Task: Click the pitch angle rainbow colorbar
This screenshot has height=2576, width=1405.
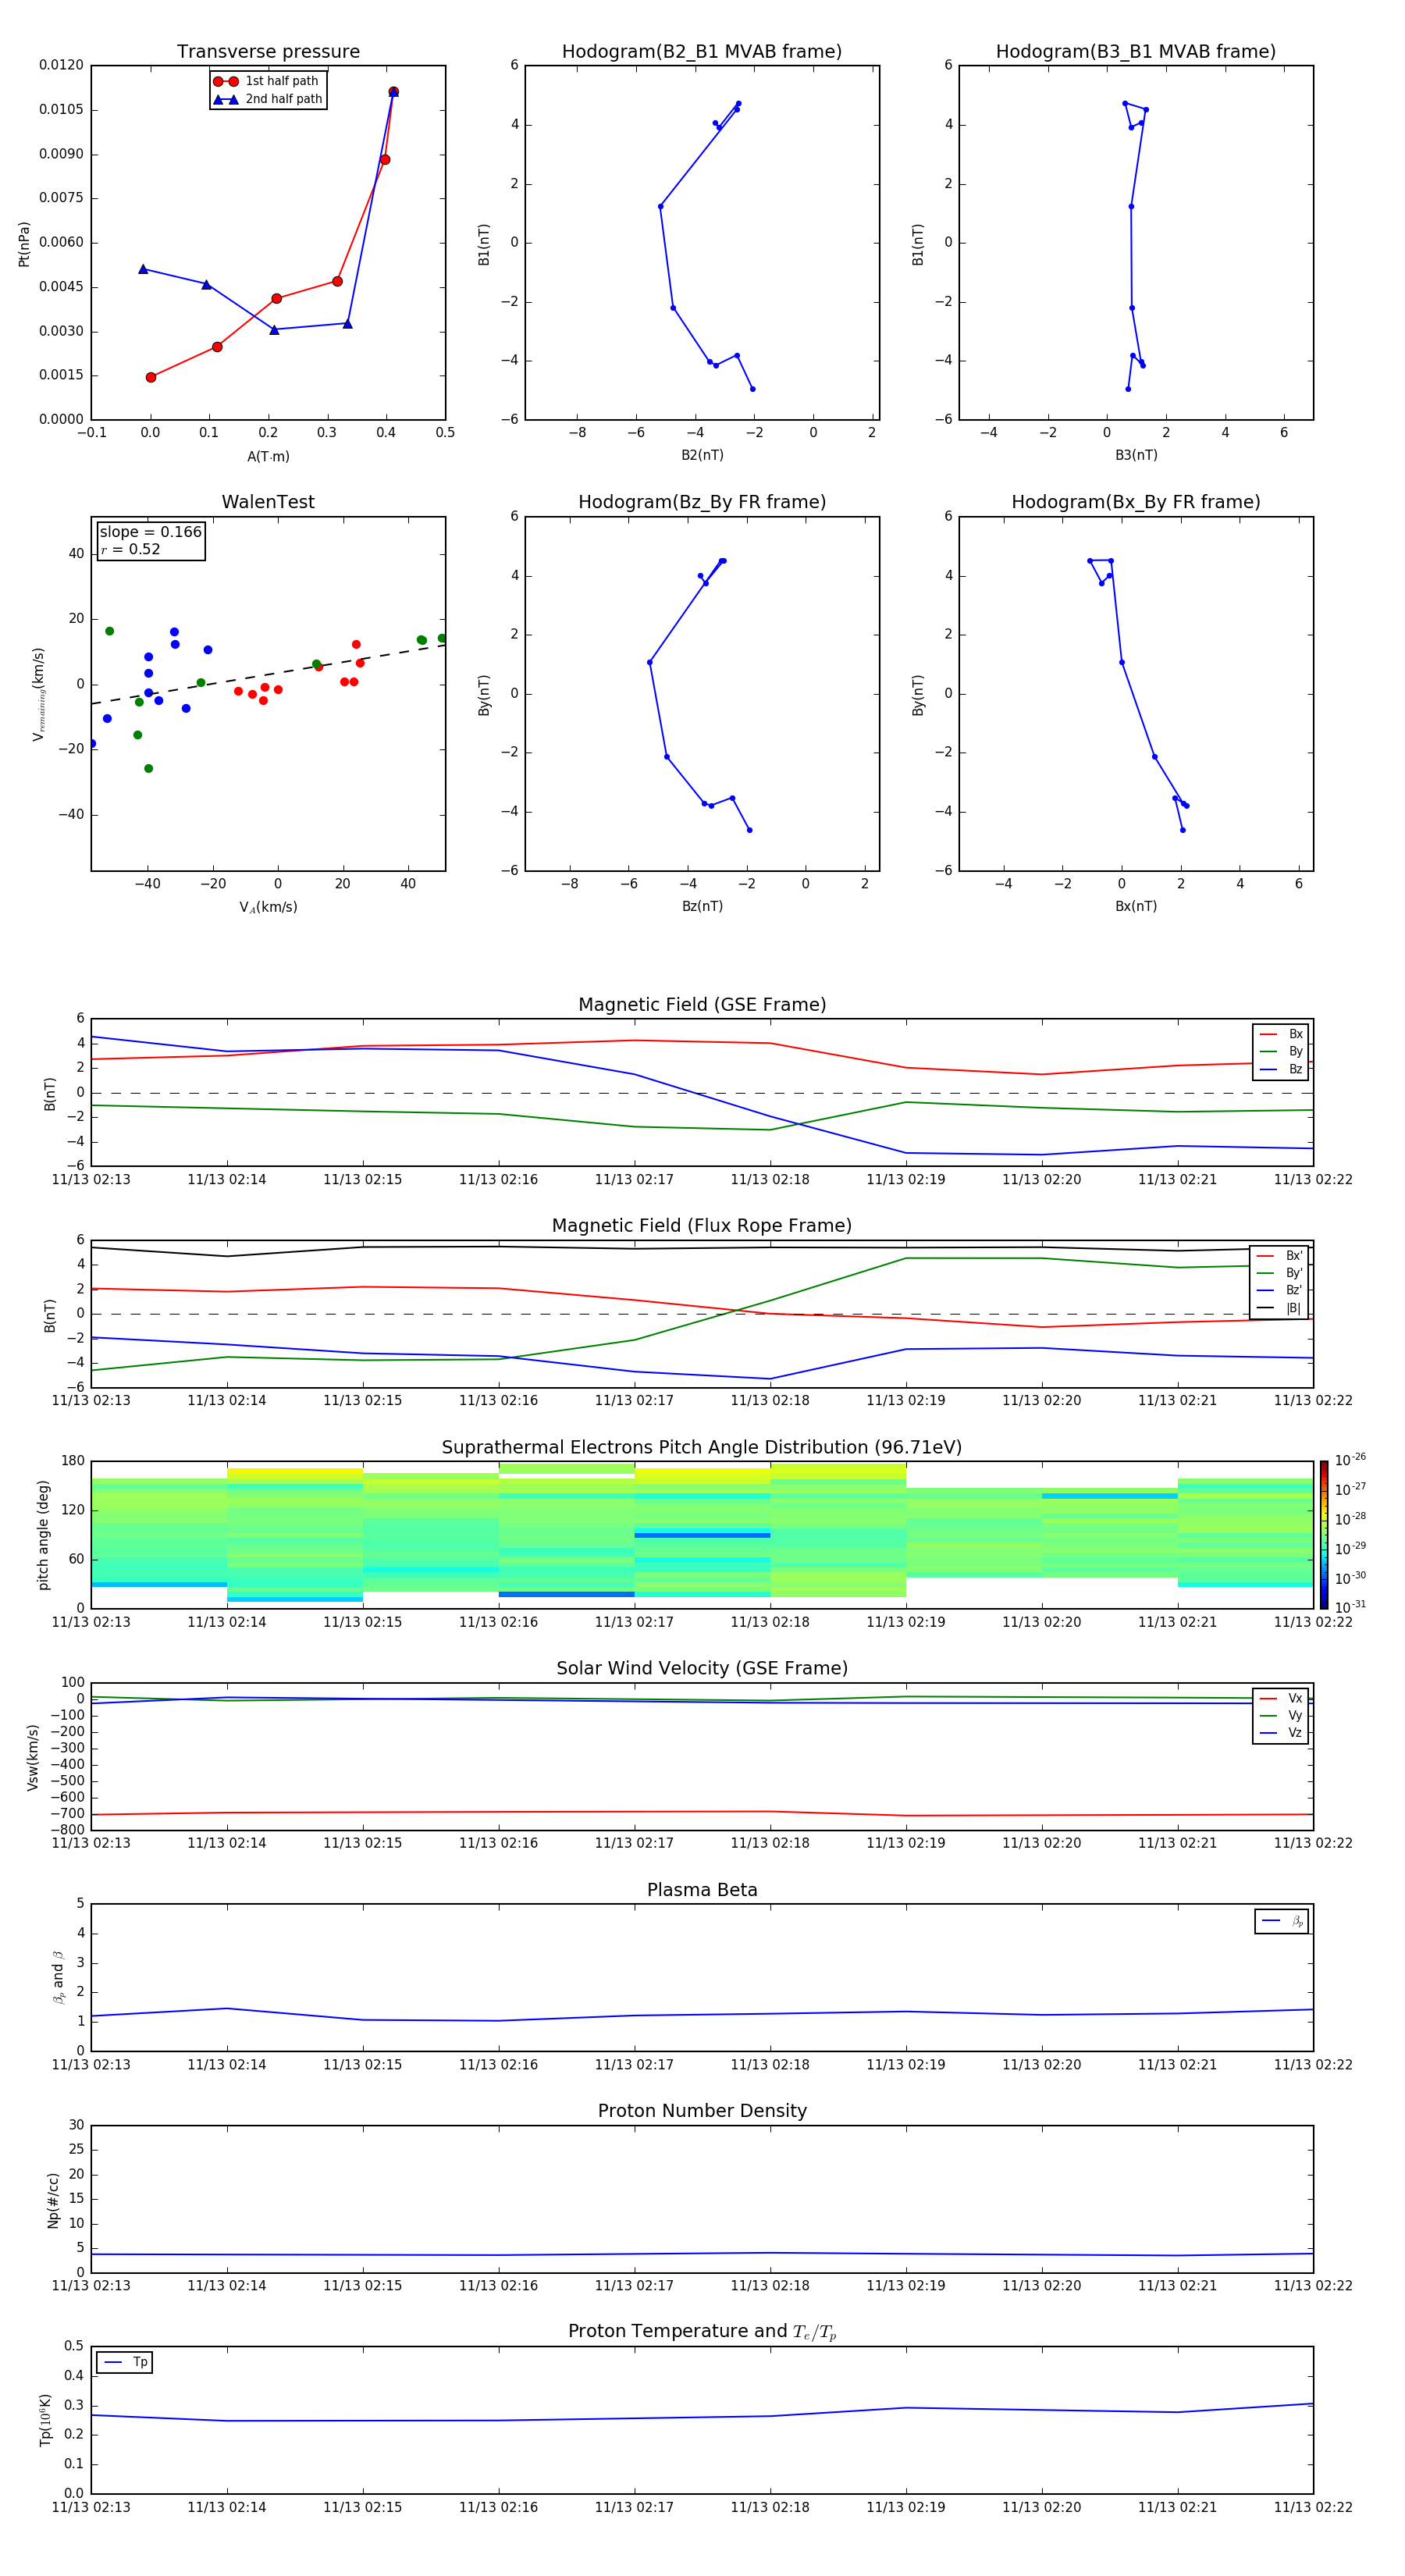Action: [1324, 1535]
